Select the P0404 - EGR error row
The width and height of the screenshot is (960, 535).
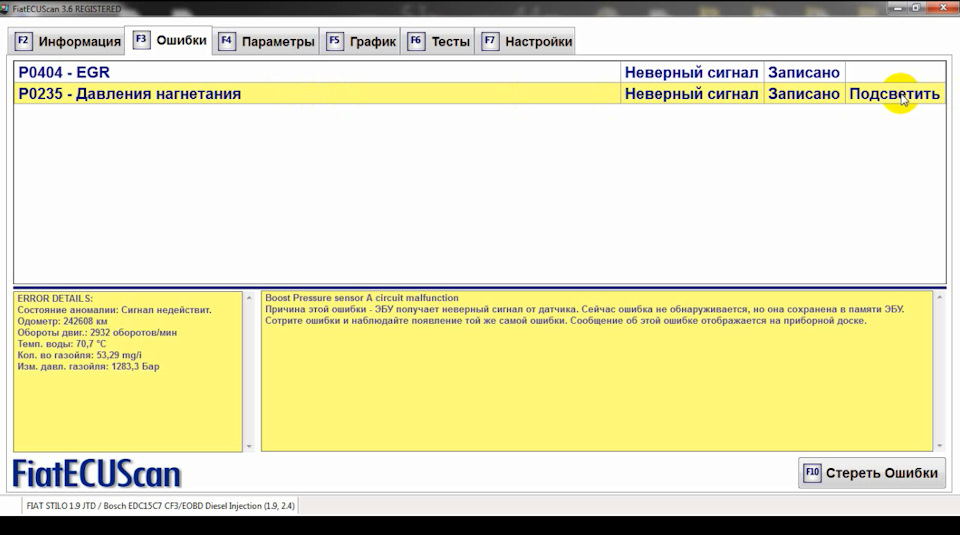coord(479,72)
